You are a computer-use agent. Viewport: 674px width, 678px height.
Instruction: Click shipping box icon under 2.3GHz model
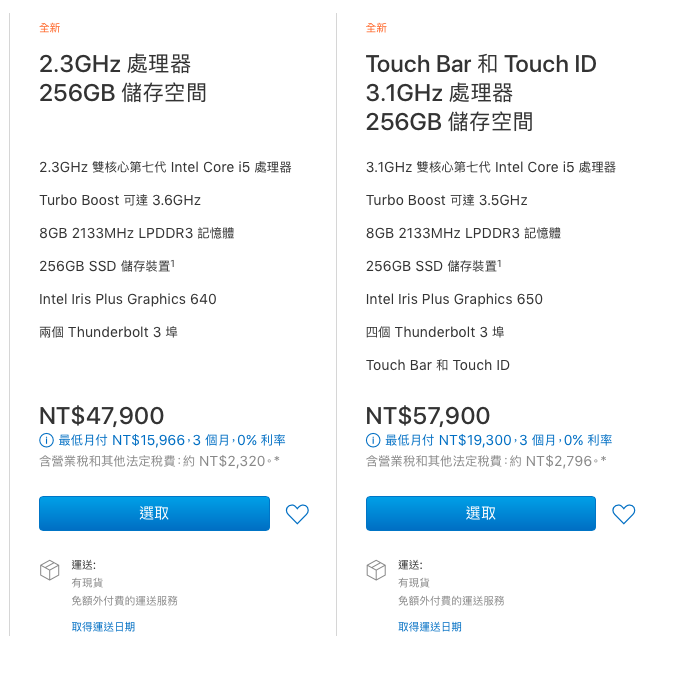pyautogui.click(x=49, y=570)
